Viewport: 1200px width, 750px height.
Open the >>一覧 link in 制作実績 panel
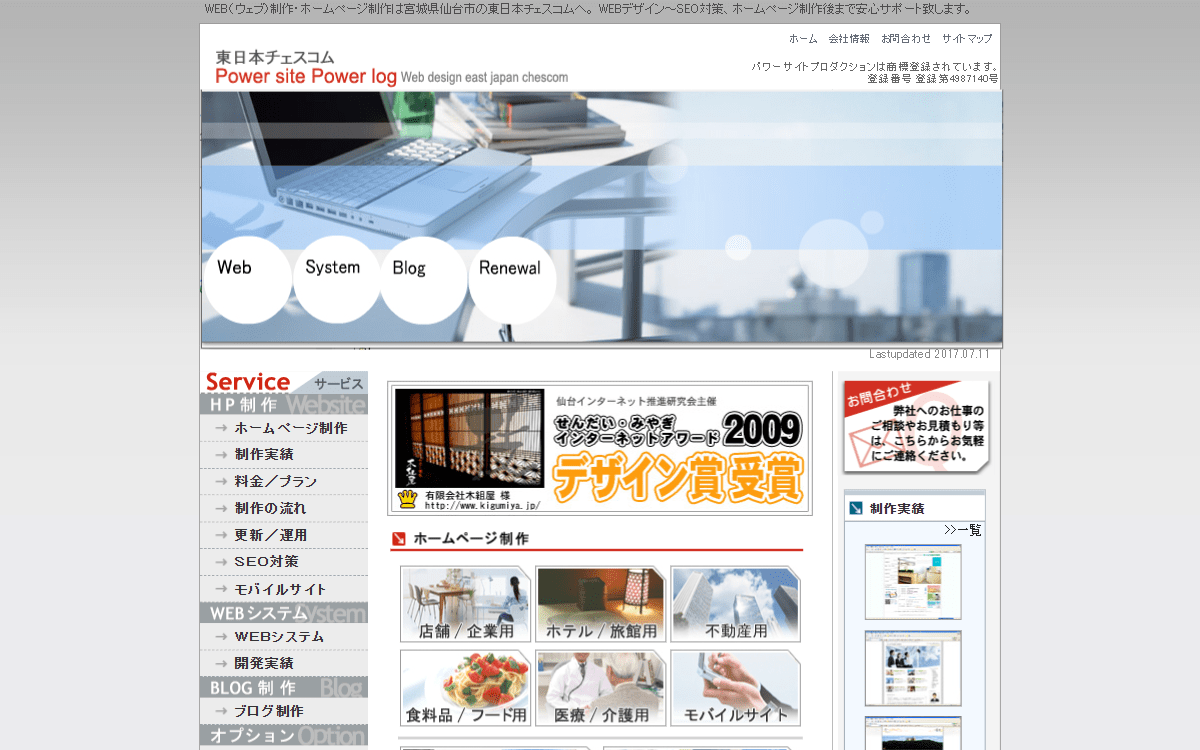963,530
